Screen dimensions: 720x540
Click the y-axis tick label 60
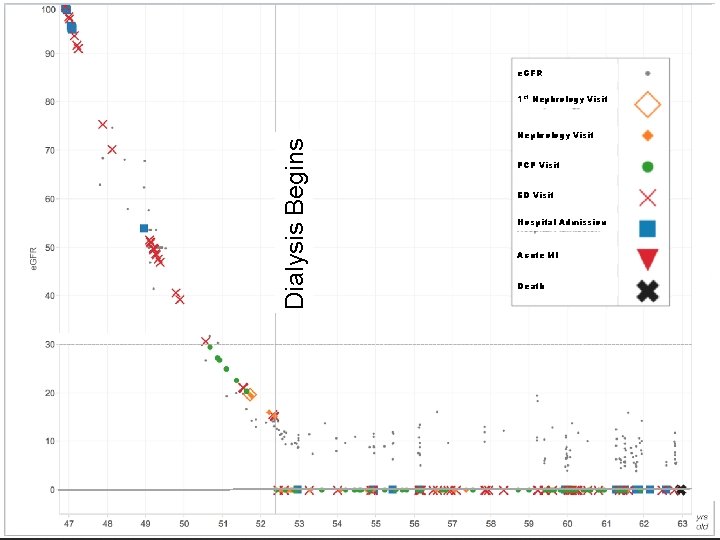tap(50, 199)
